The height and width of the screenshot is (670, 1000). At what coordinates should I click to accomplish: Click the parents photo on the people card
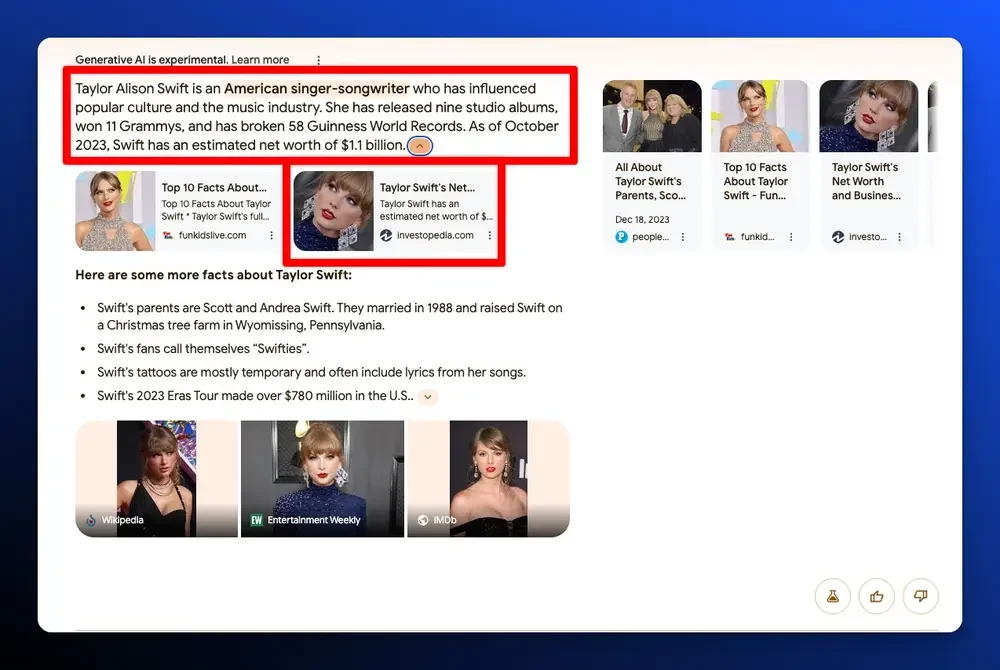652,116
